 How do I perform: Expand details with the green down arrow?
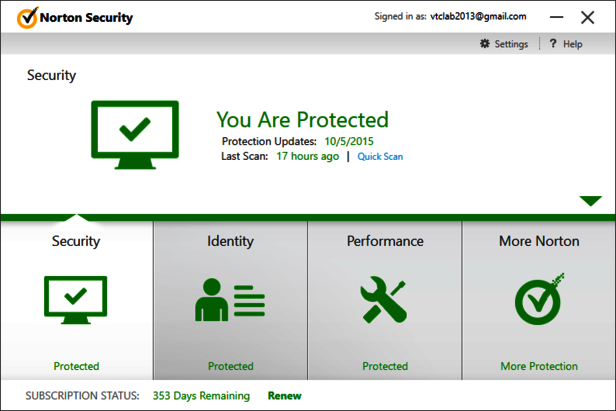coord(590,201)
